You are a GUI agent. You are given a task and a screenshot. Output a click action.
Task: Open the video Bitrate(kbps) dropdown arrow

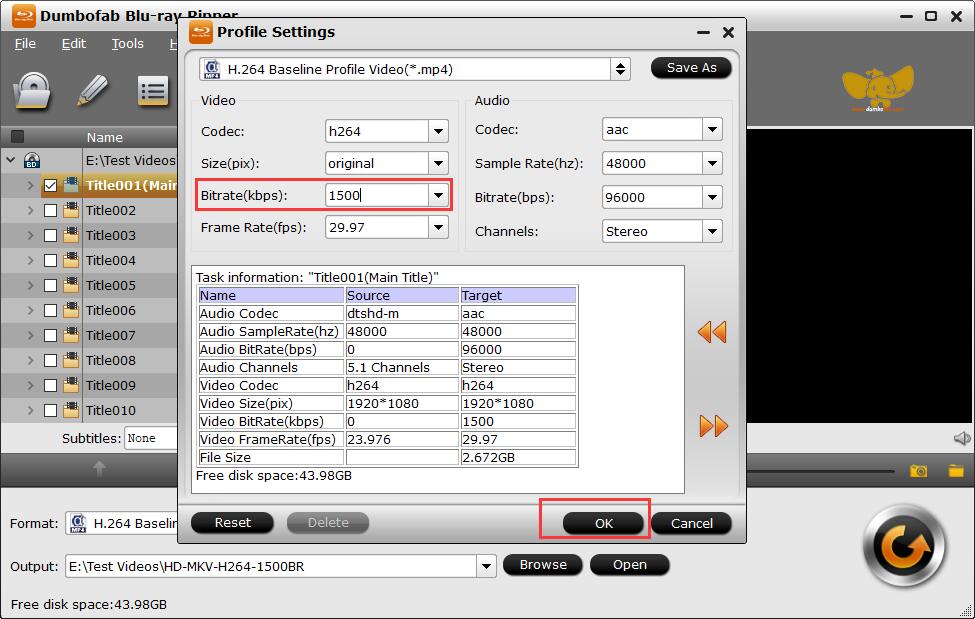point(438,195)
